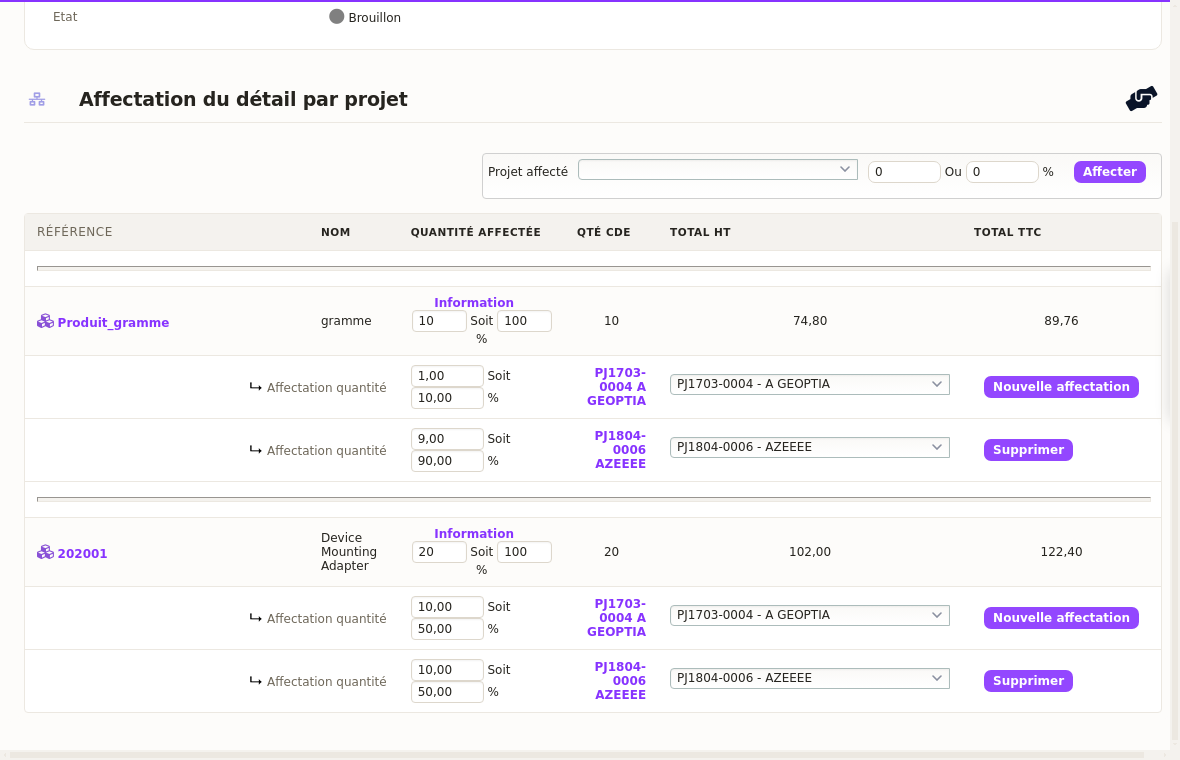Click Nouvelle affectation for product 202001
Image resolution: width=1180 pixels, height=760 pixels.
click(x=1061, y=618)
